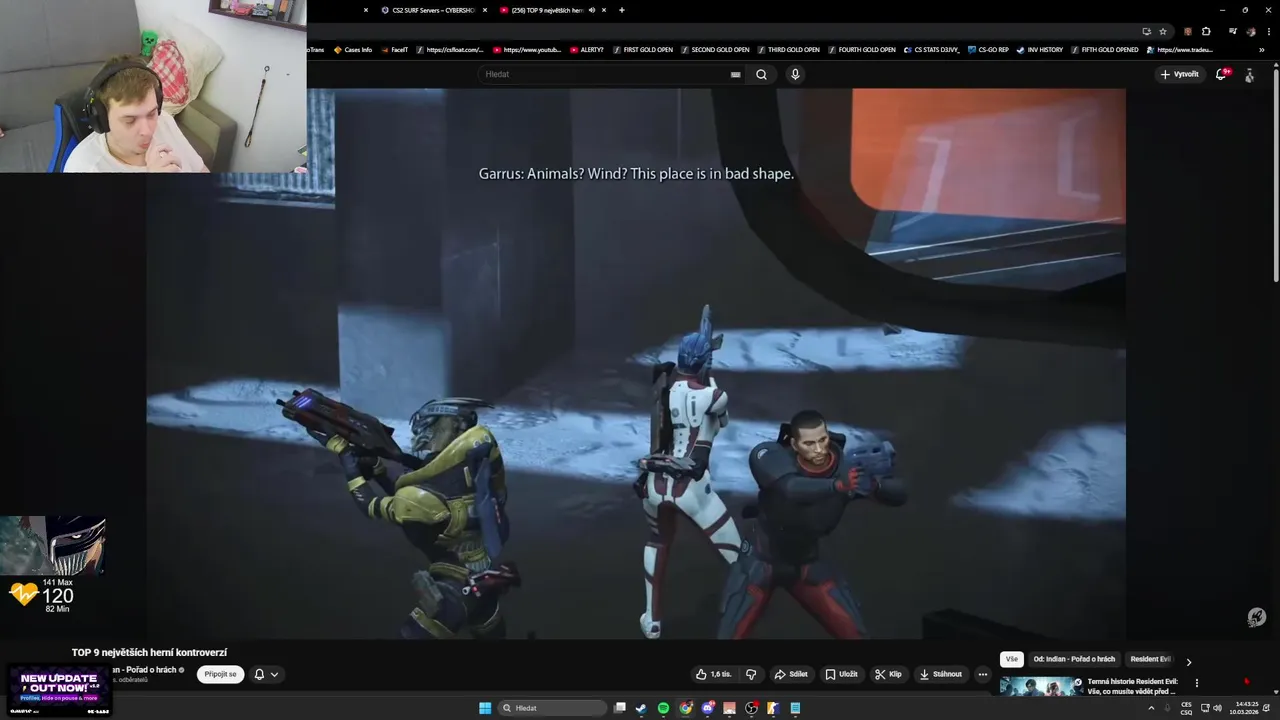1280x720 pixels.
Task: Switch to Chrome in the taskbar
Action: [x=685, y=708]
